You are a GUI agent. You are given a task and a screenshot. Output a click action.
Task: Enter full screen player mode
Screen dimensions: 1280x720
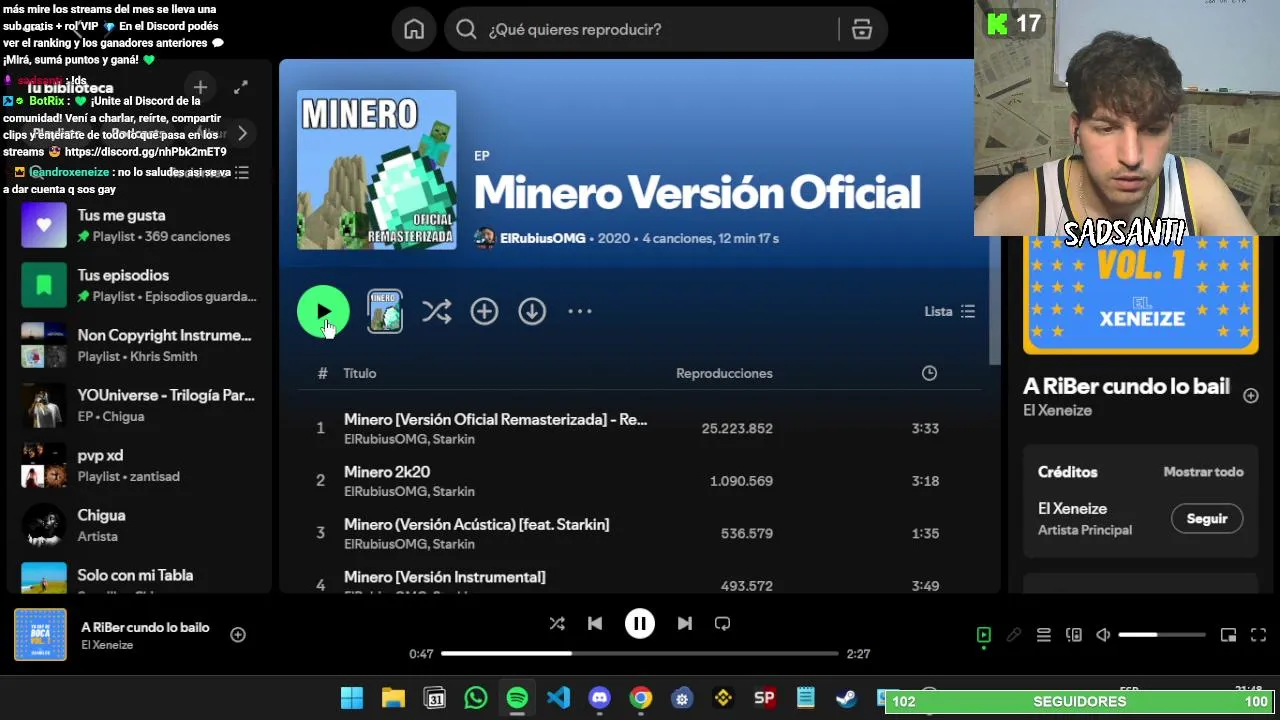tap(1258, 635)
